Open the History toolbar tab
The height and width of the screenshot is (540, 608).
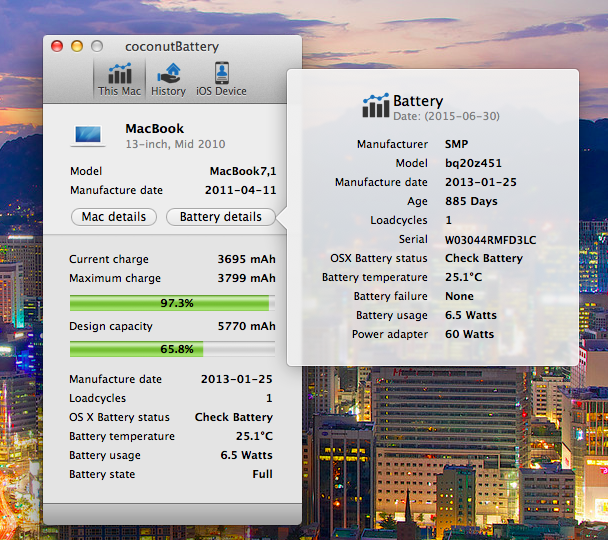coord(168,79)
